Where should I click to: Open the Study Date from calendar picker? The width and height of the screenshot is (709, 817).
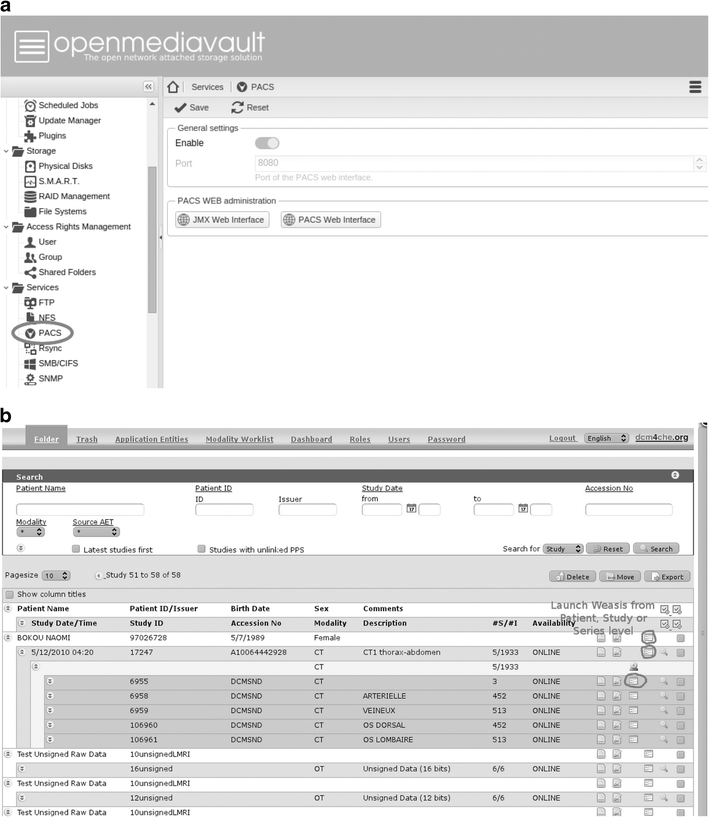[411, 508]
